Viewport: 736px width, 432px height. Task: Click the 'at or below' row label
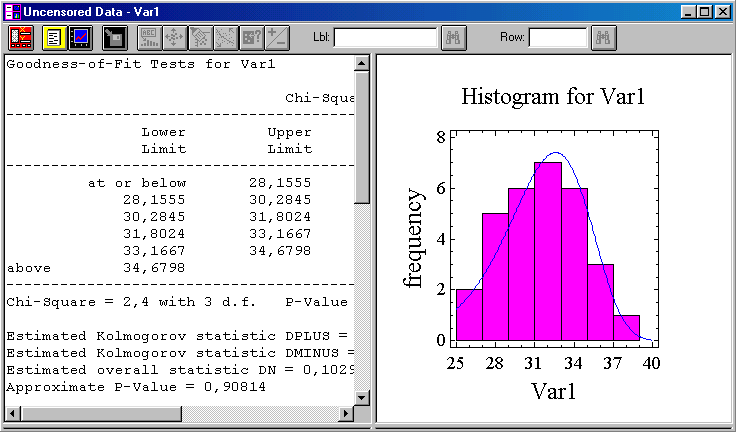137,183
